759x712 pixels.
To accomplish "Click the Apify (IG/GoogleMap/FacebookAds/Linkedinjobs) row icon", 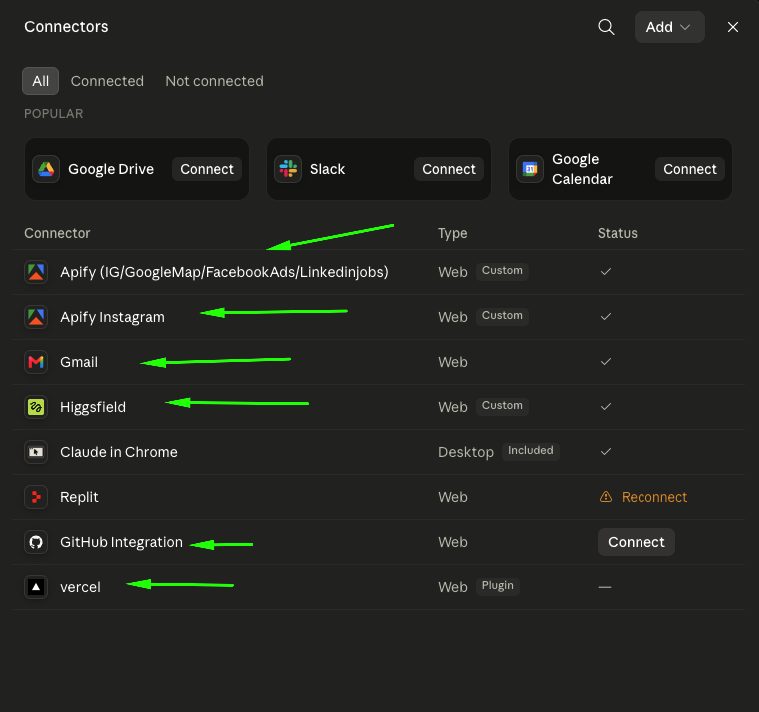I will pos(36,272).
